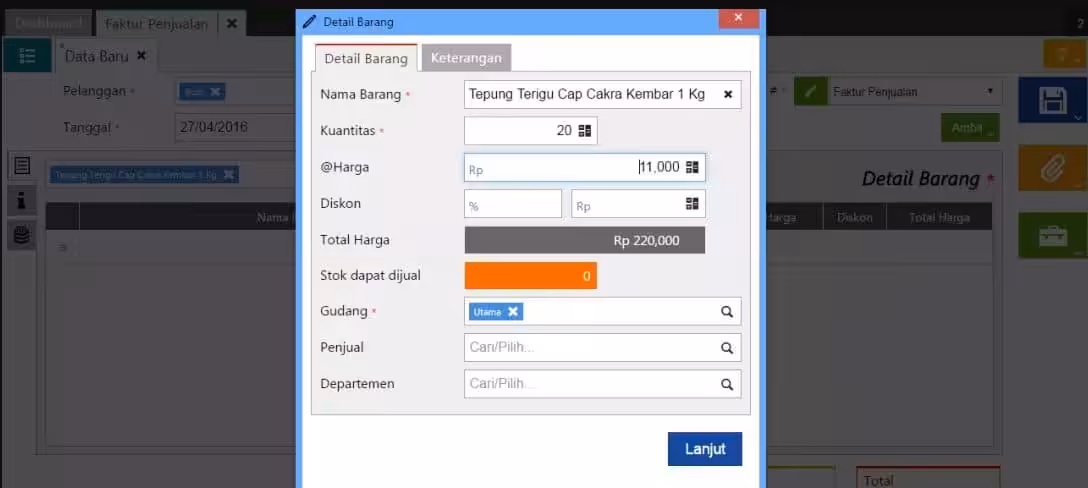Viewport: 1088px width, 488px height.
Task: Open the calculator icon in Diskon Rp field
Action: point(692,203)
